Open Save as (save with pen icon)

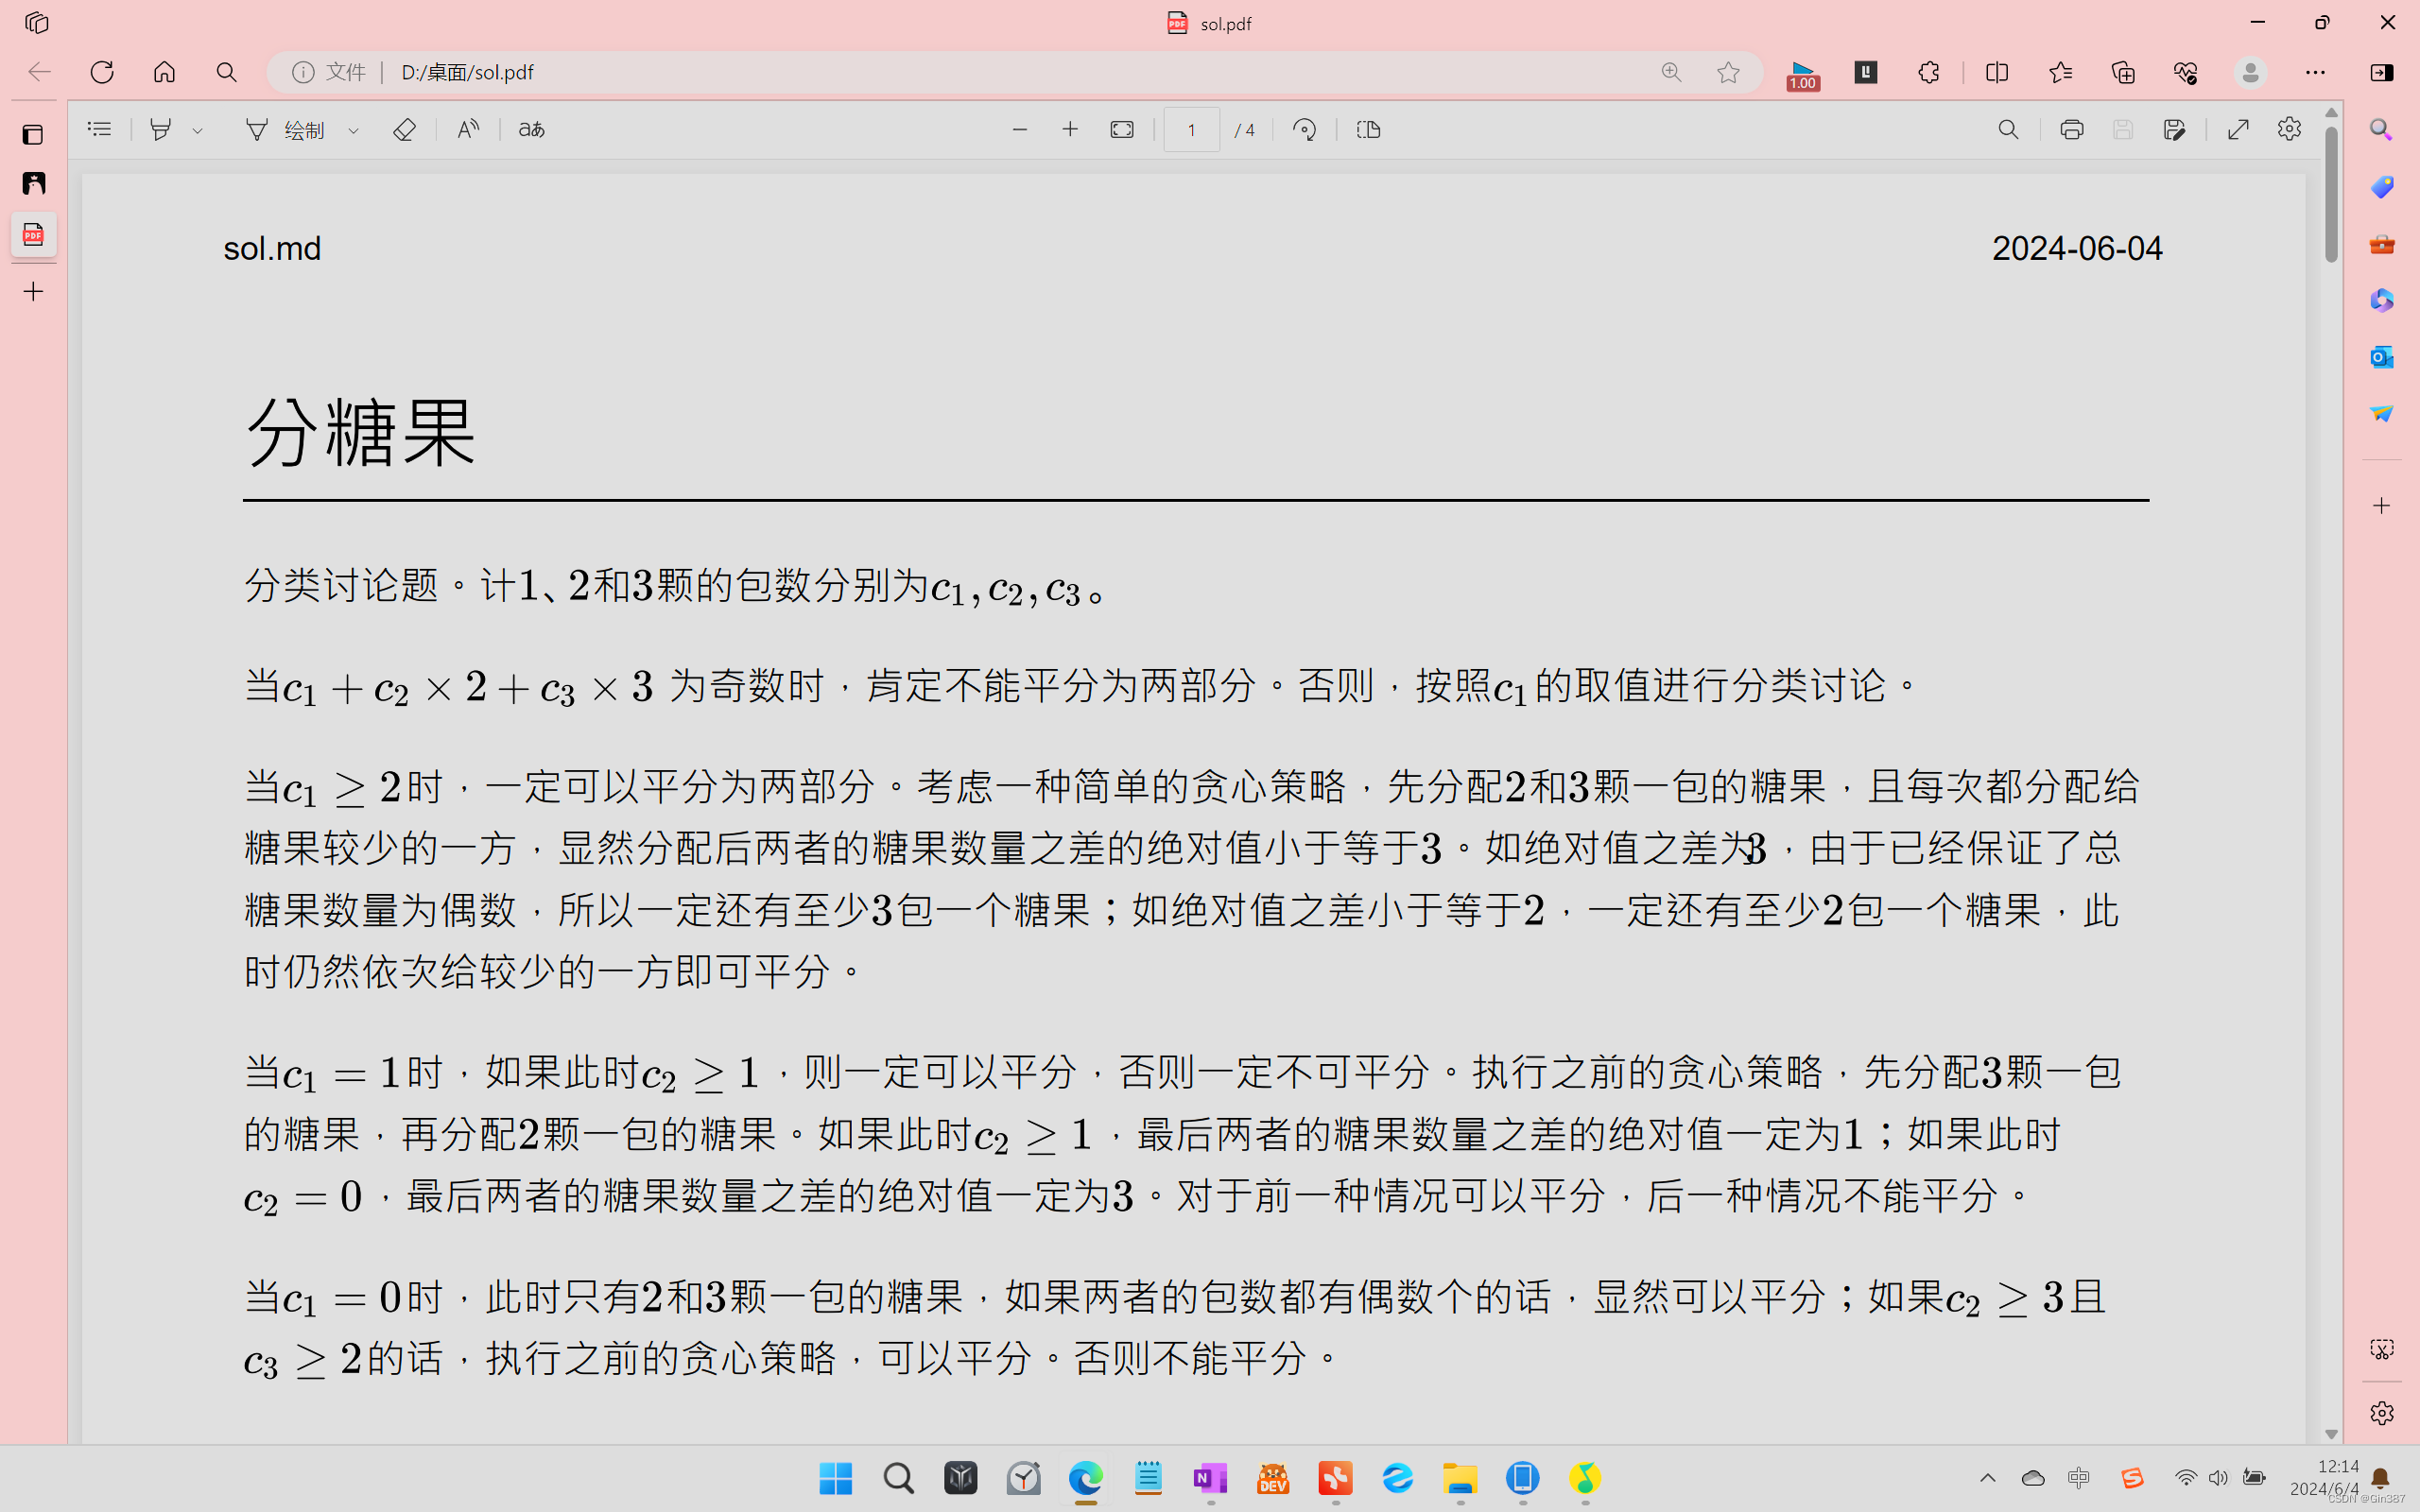click(x=2176, y=129)
